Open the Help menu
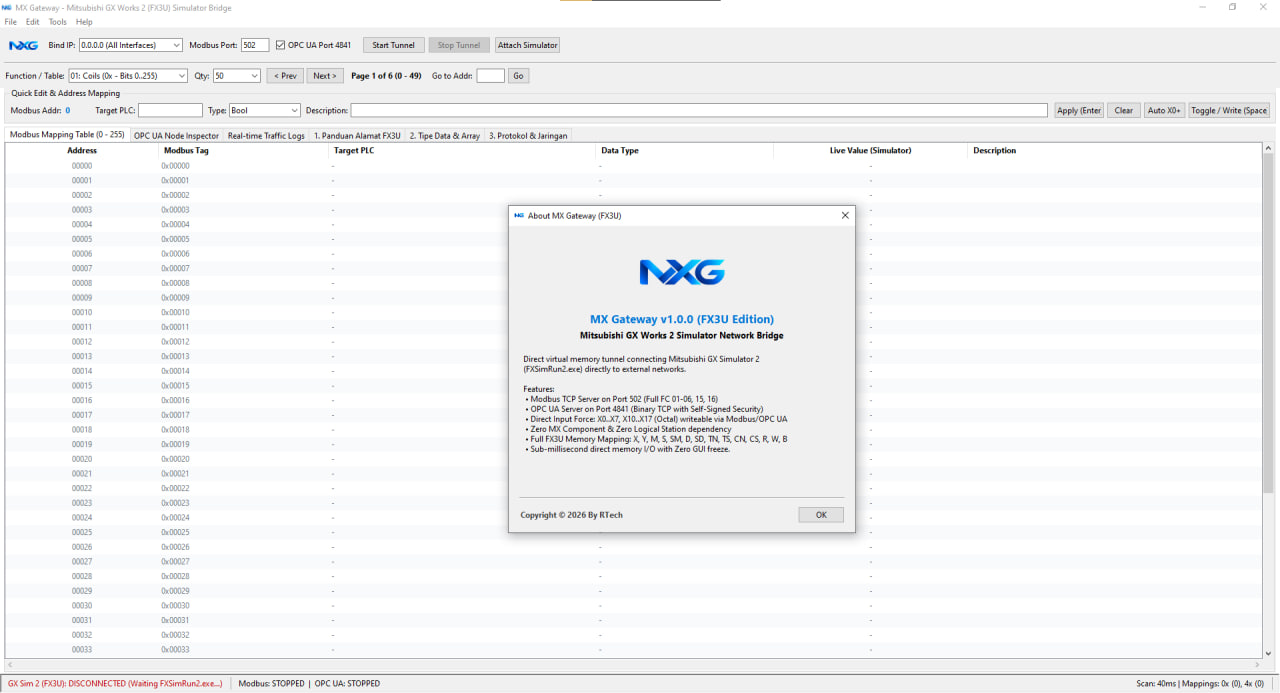Image resolution: width=1280 pixels, height=693 pixels. coord(84,22)
